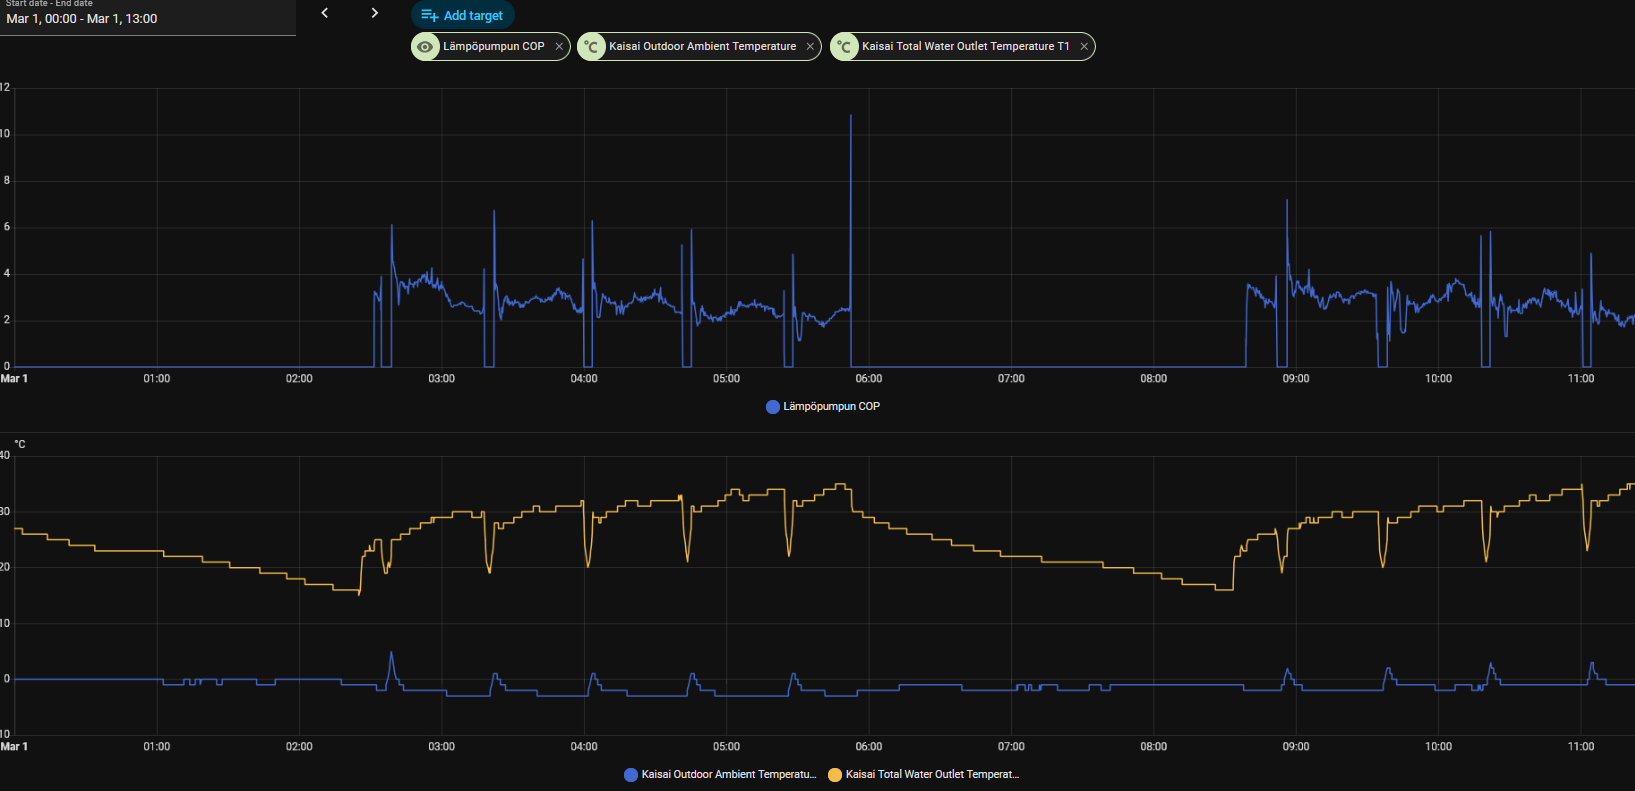Select Kaisai Total Water Outlet Temperature T1 label
Image resolution: width=1635 pixels, height=791 pixels.
pyautogui.click(x=965, y=47)
